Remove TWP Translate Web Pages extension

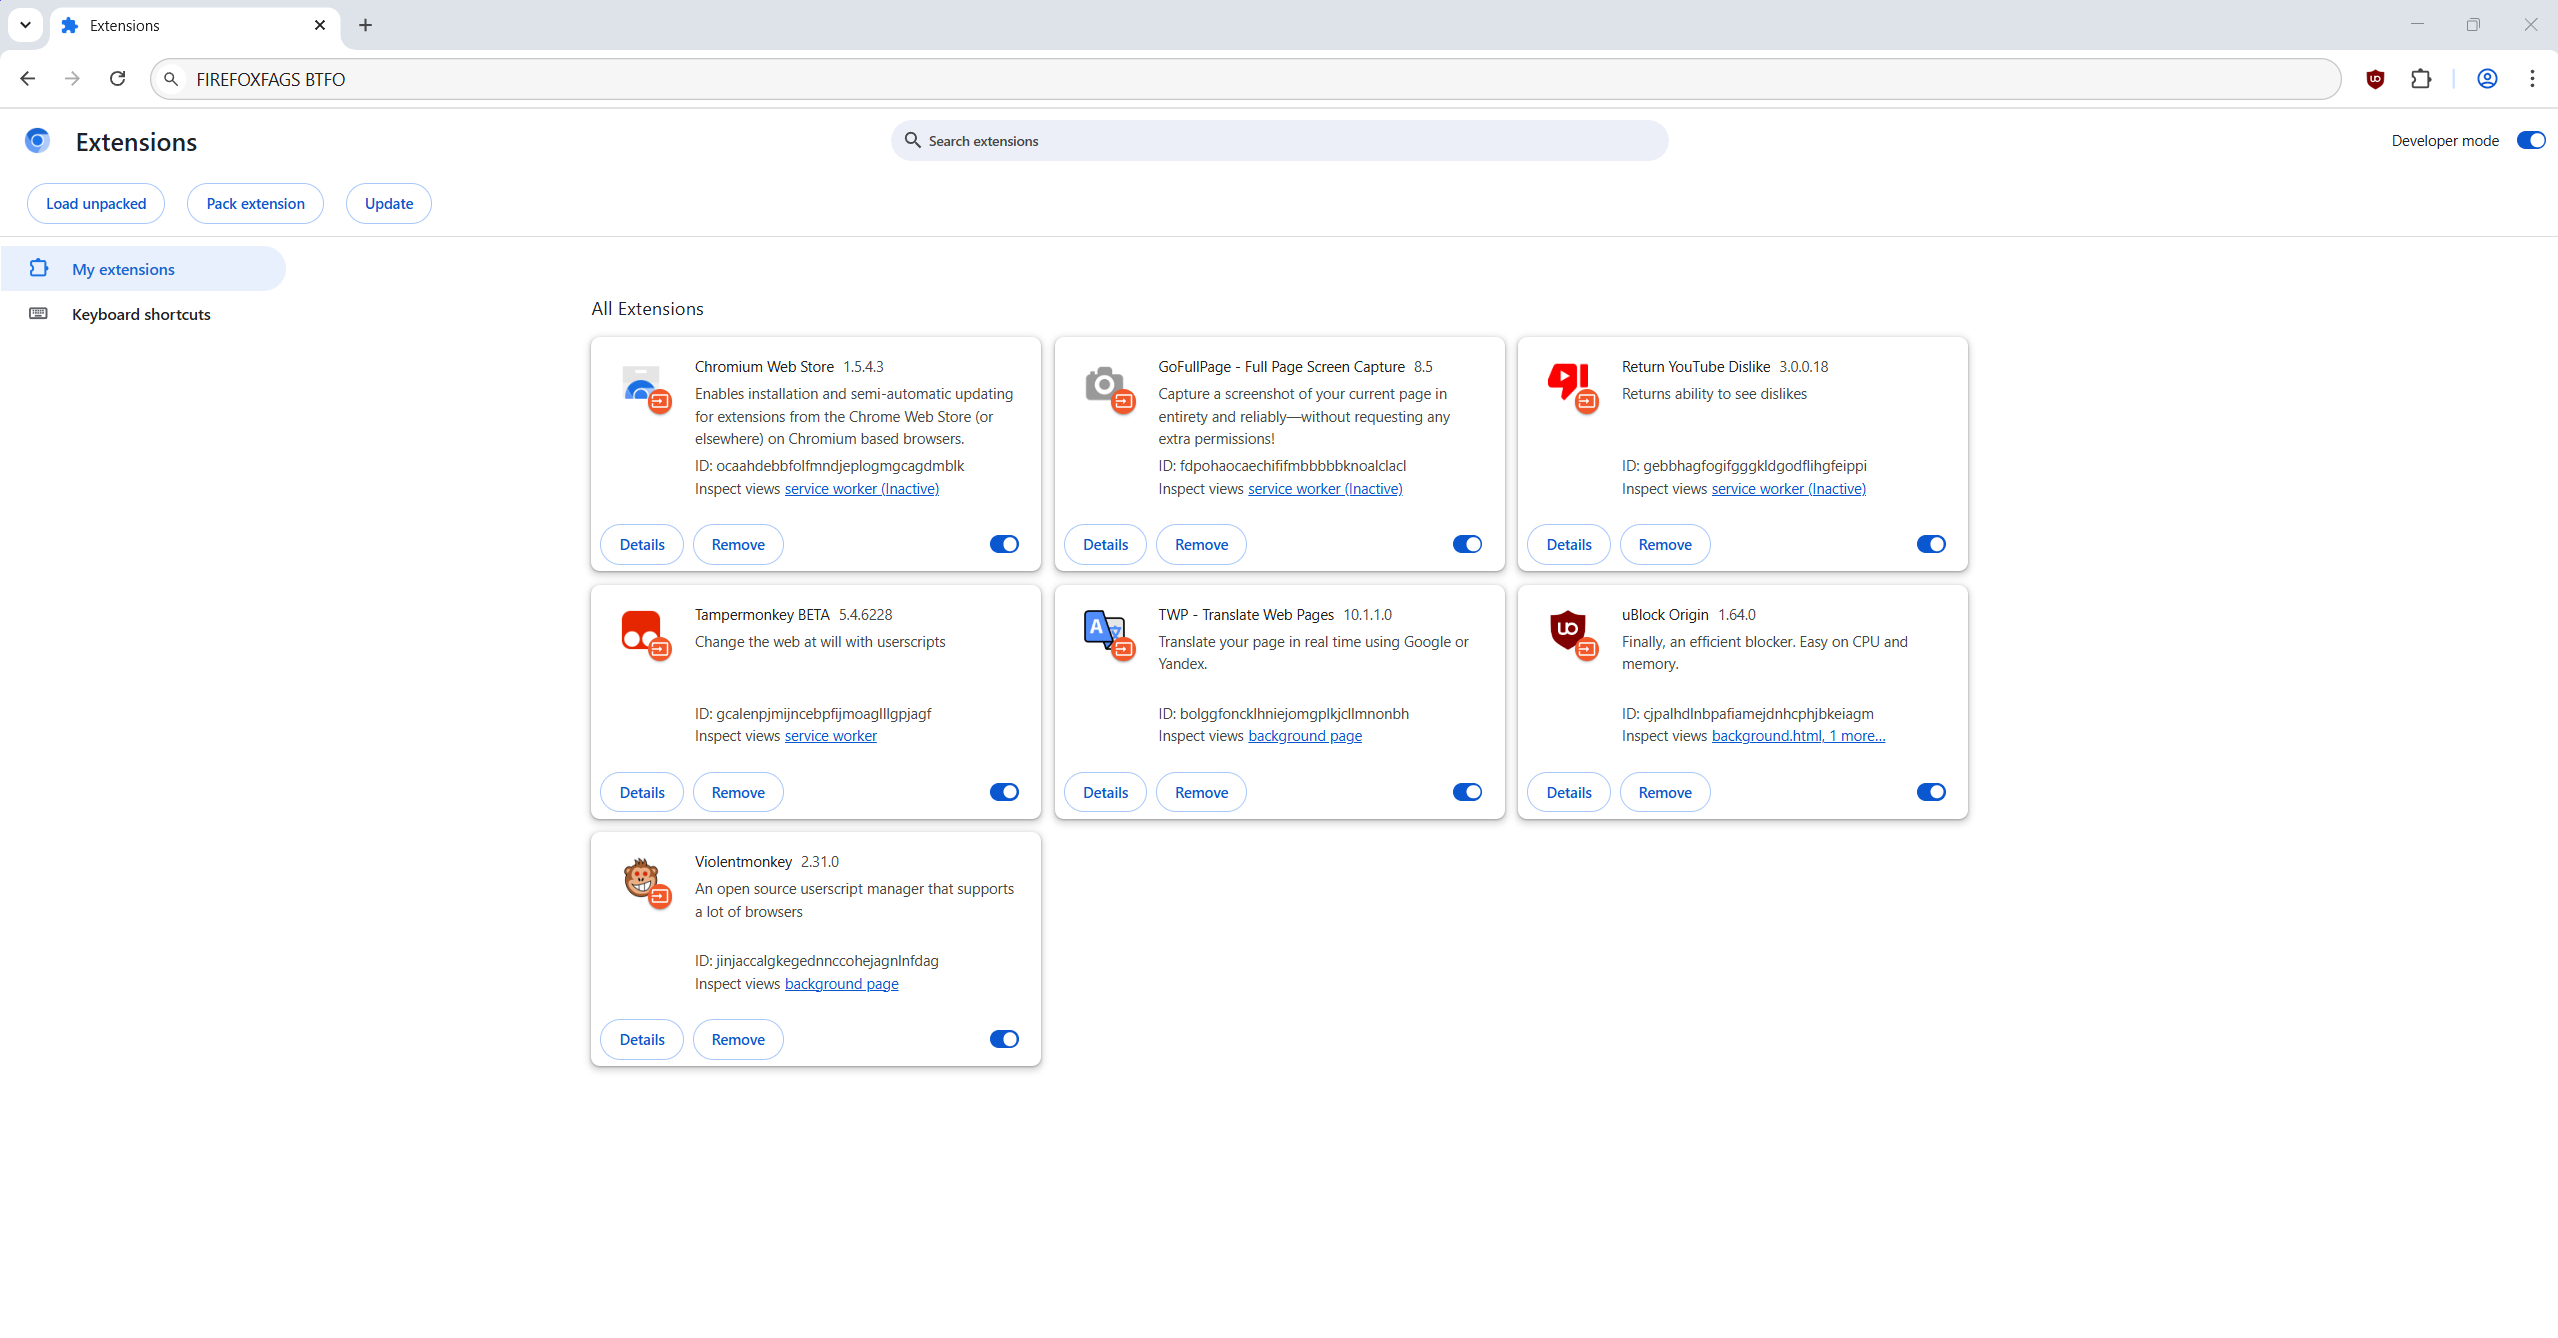click(x=1201, y=793)
